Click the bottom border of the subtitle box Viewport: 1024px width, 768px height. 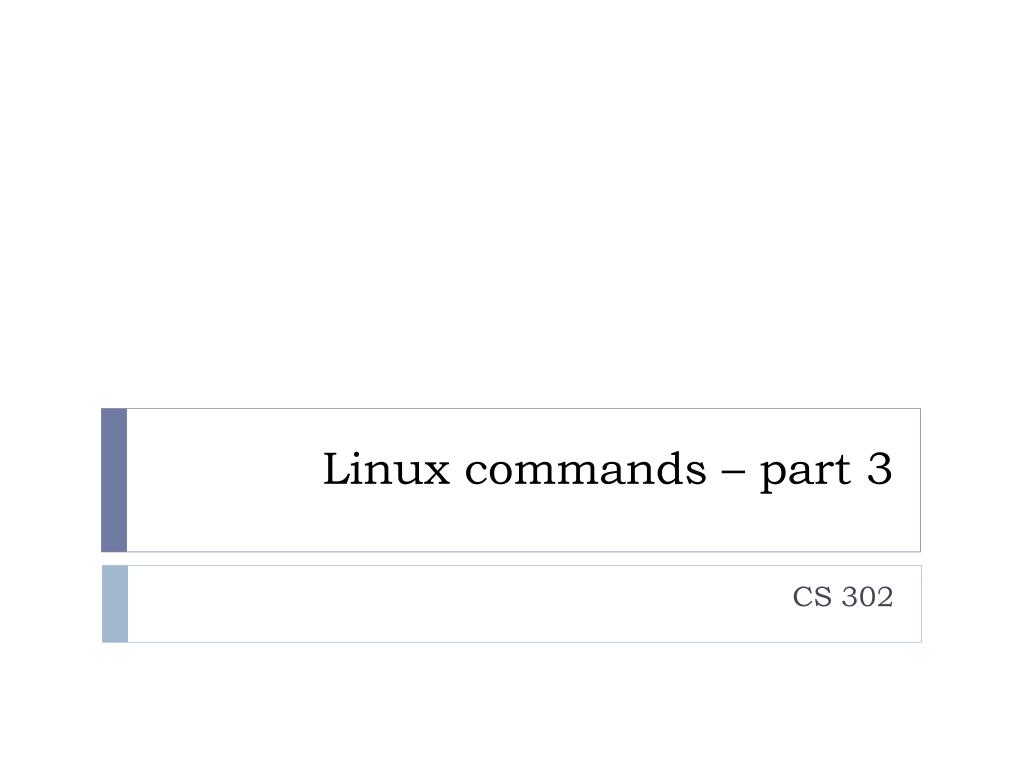click(522, 642)
